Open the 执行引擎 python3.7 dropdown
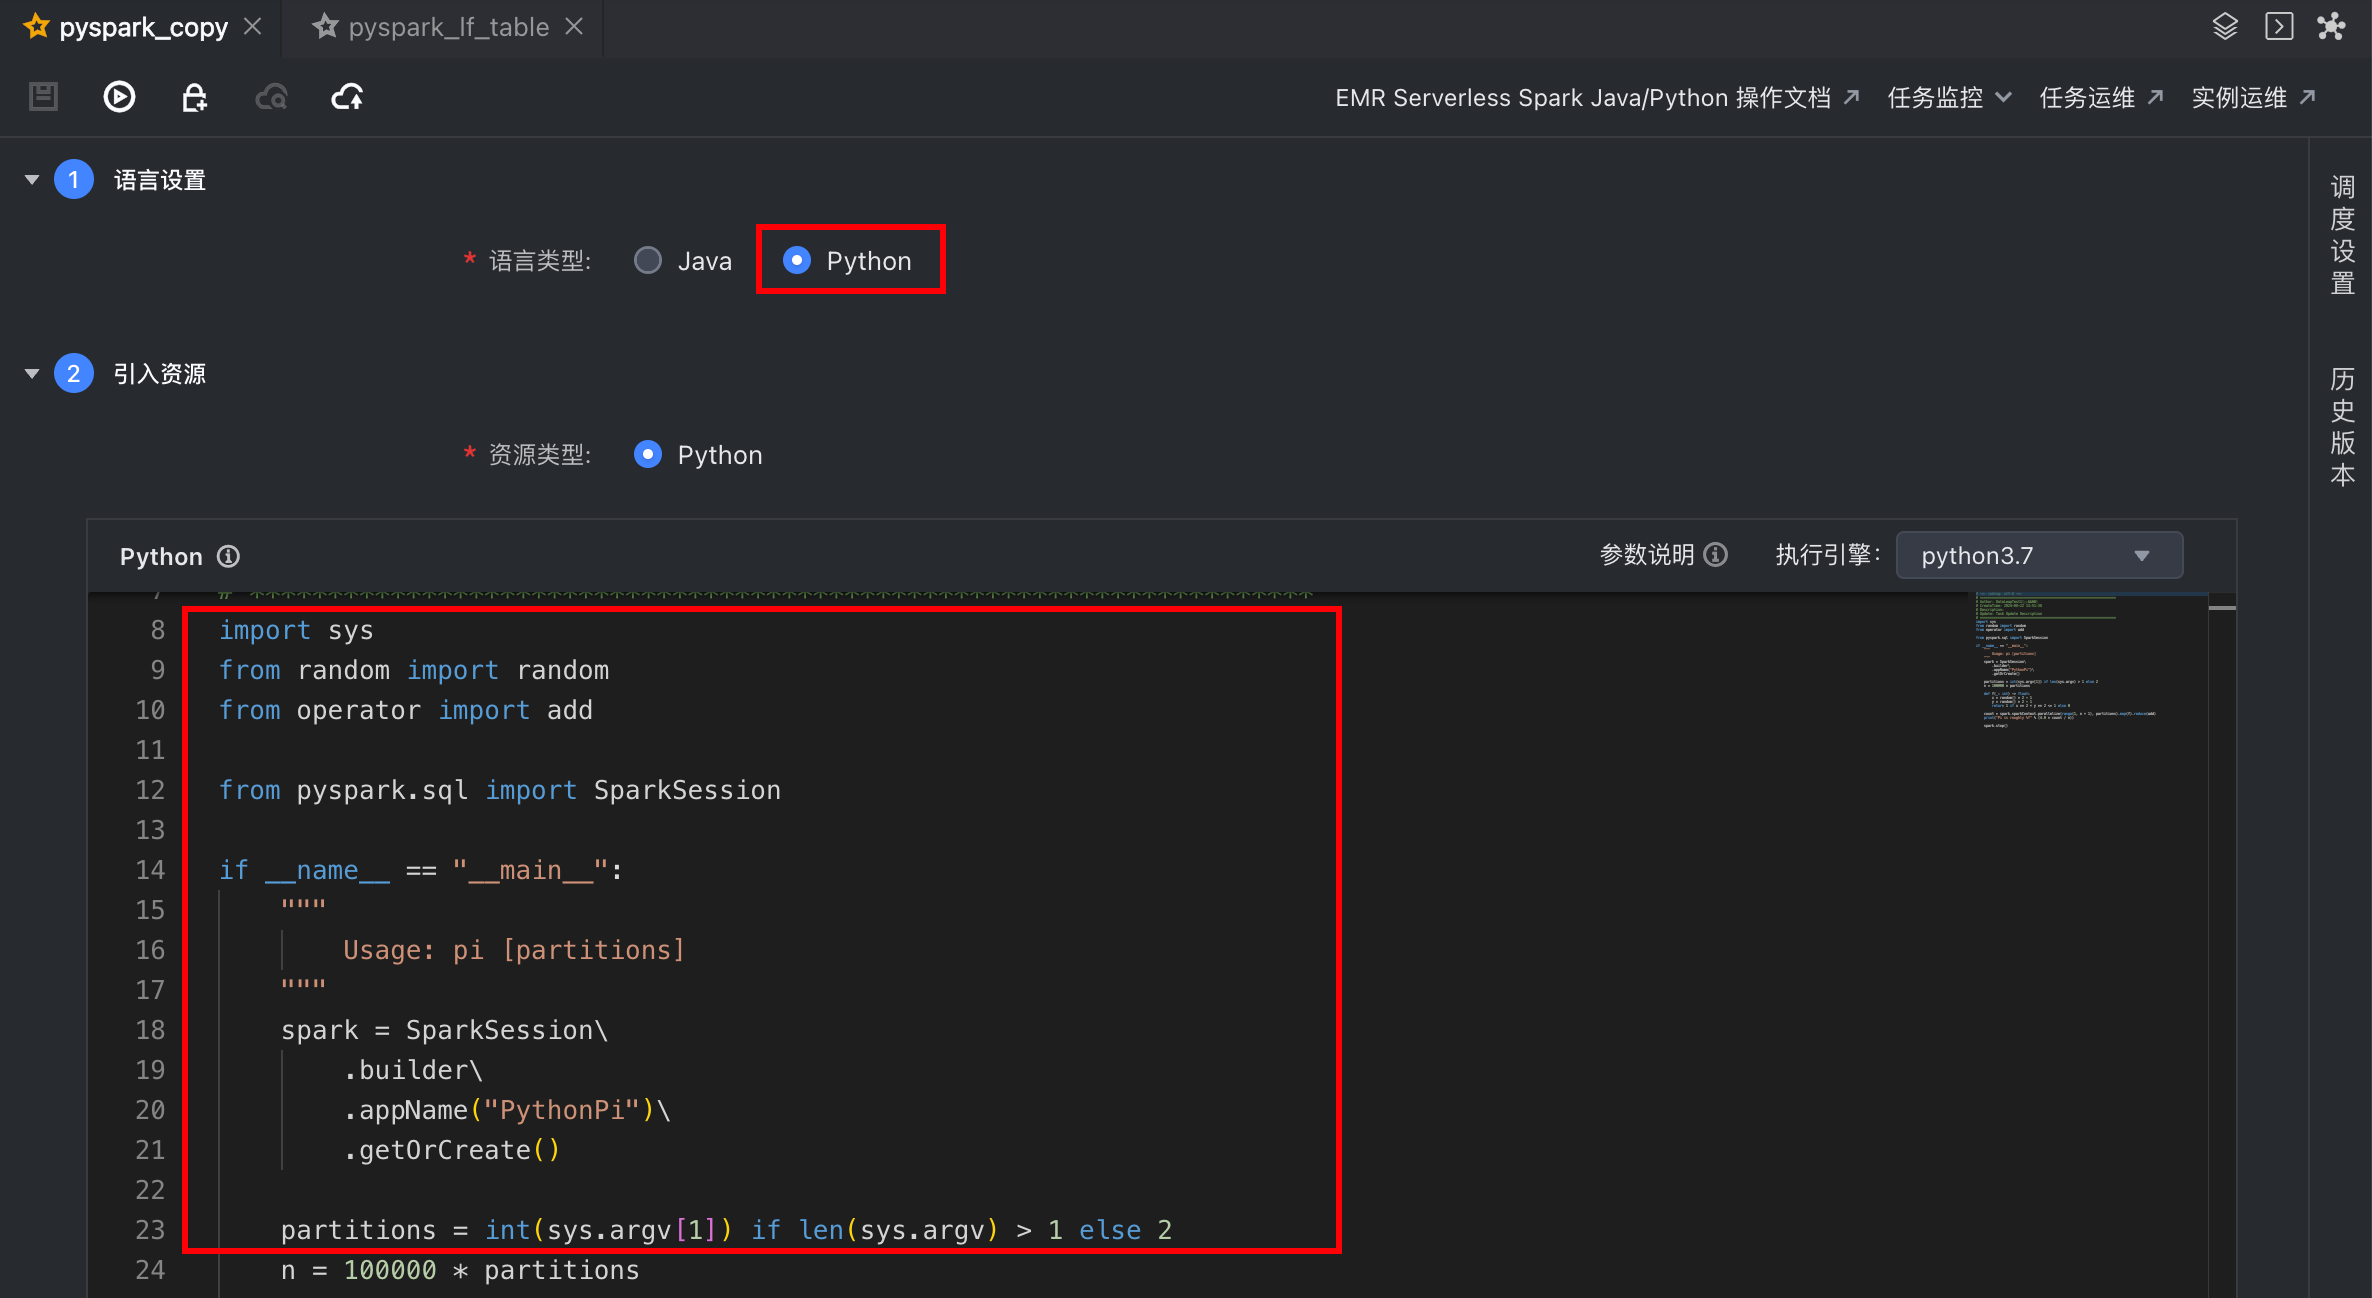This screenshot has height=1298, width=2372. (2039, 555)
